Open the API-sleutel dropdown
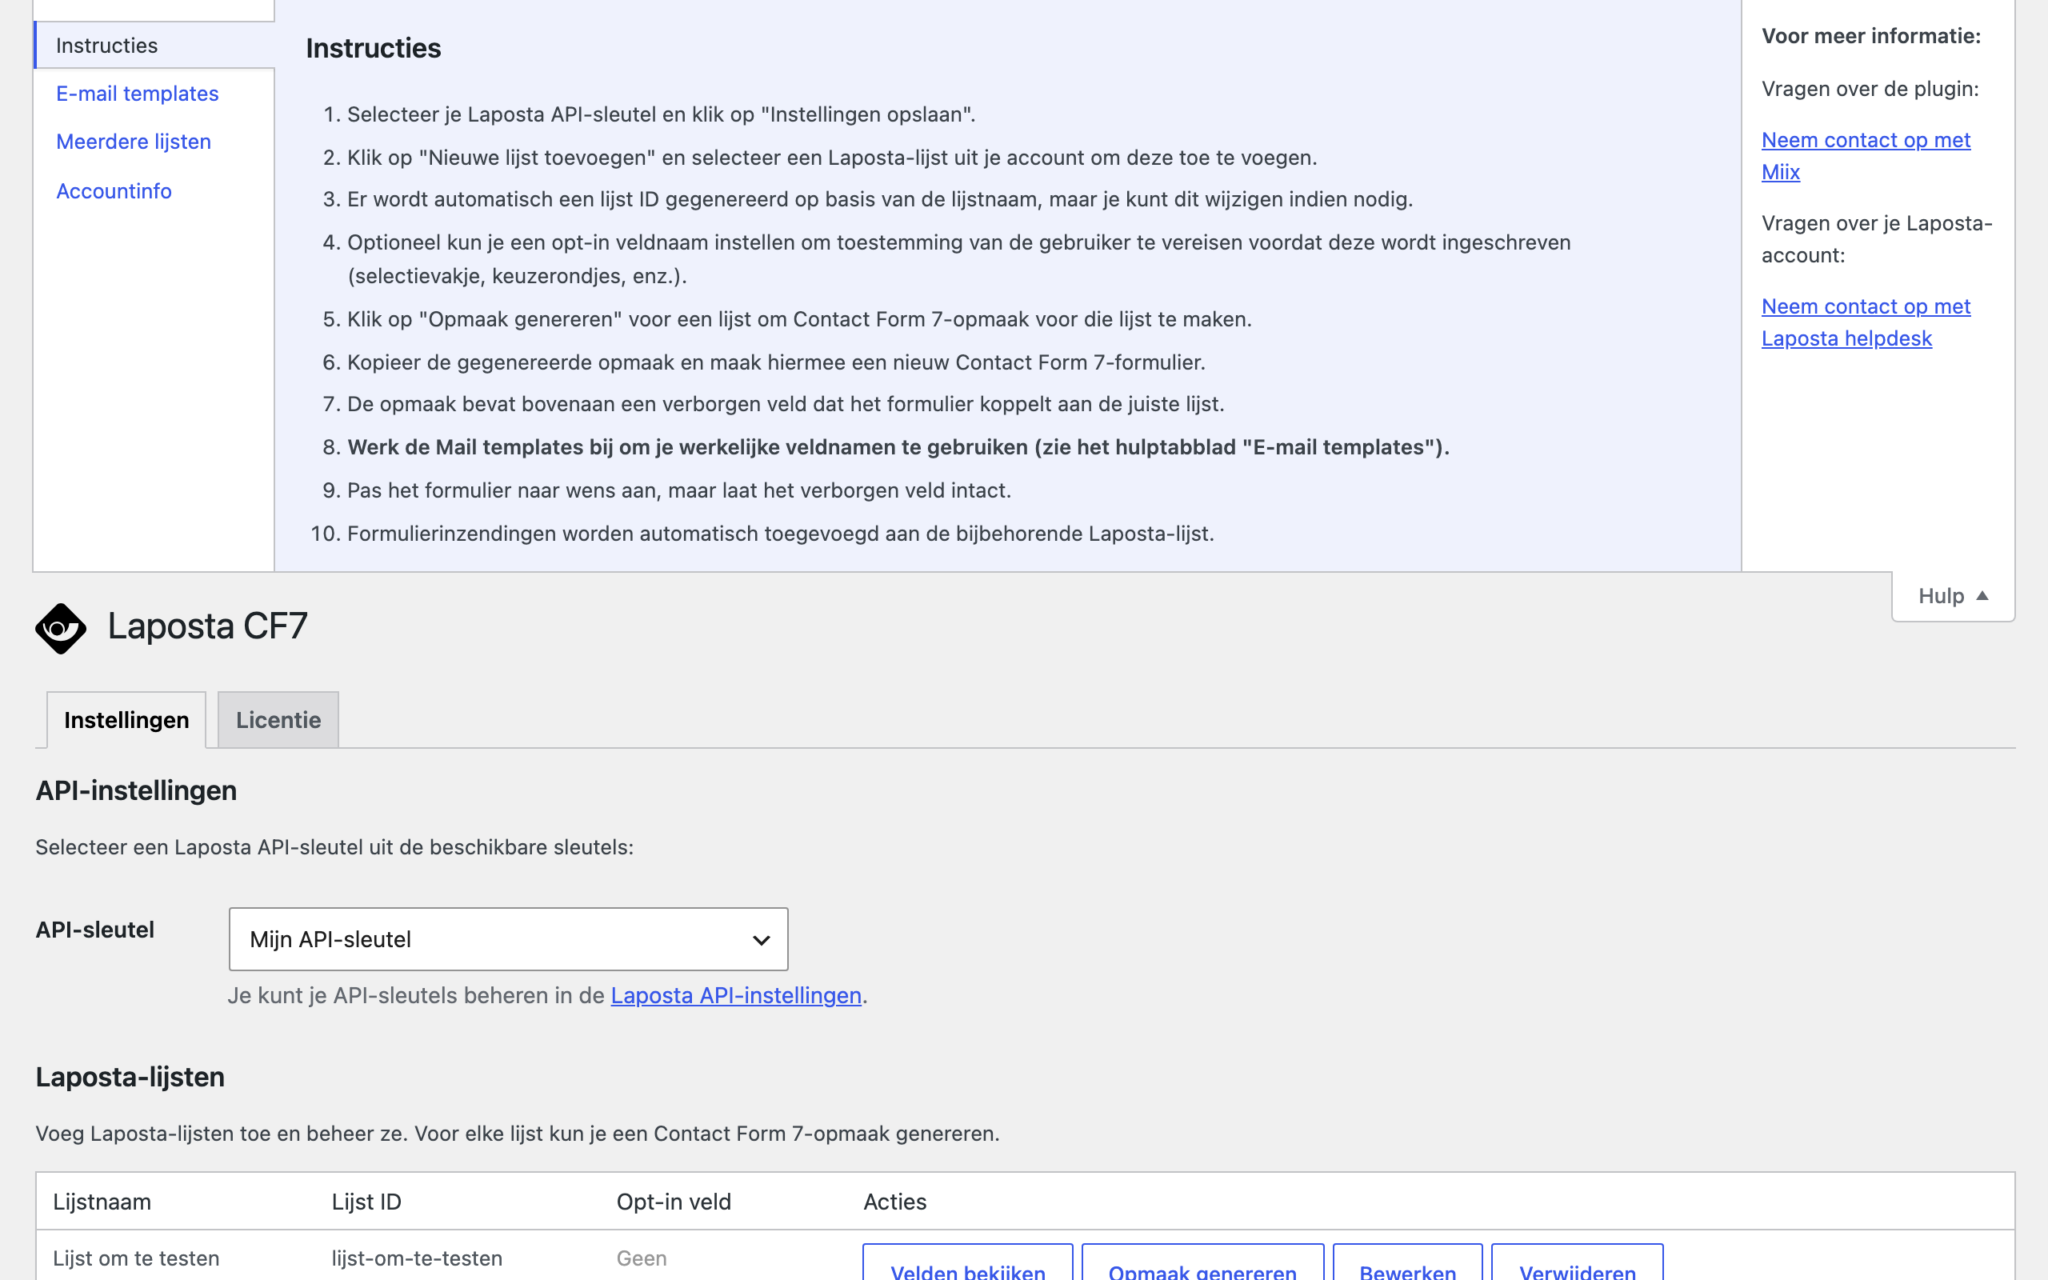The image size is (2048, 1280). pyautogui.click(x=508, y=939)
